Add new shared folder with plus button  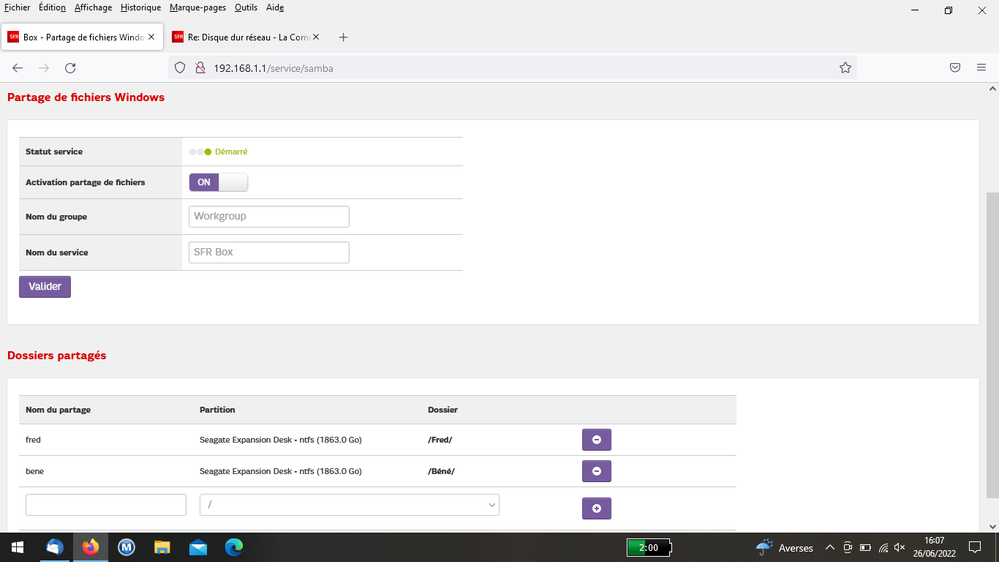pyautogui.click(x=596, y=508)
